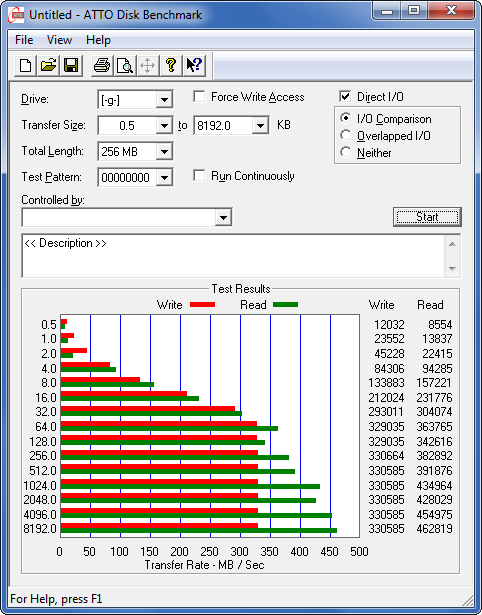
Task: Click the 128.0 row read value 342616
Action: [434, 442]
